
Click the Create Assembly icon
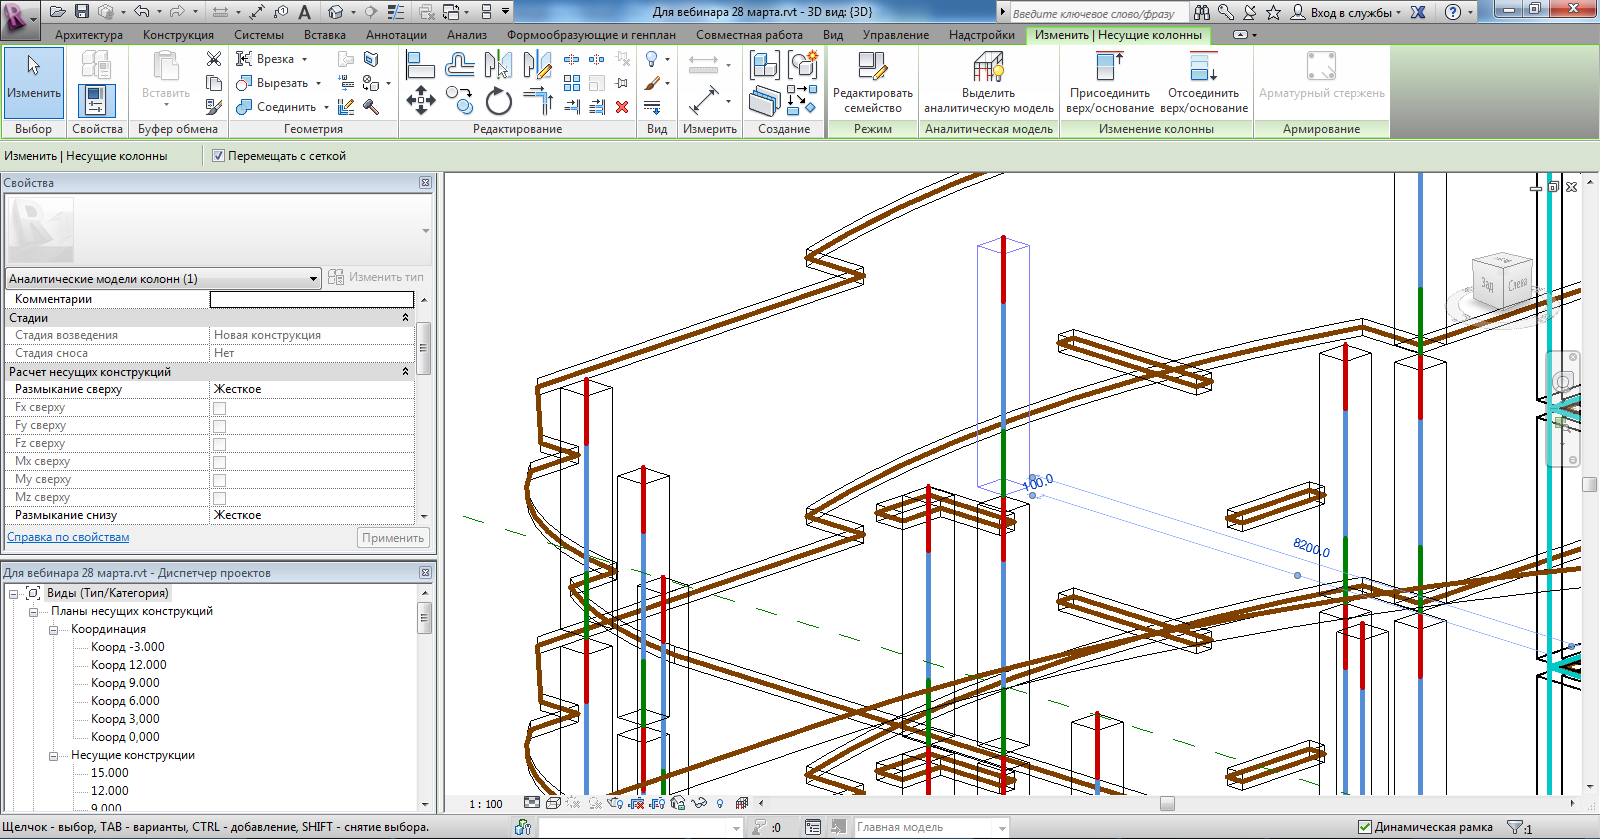click(765, 66)
